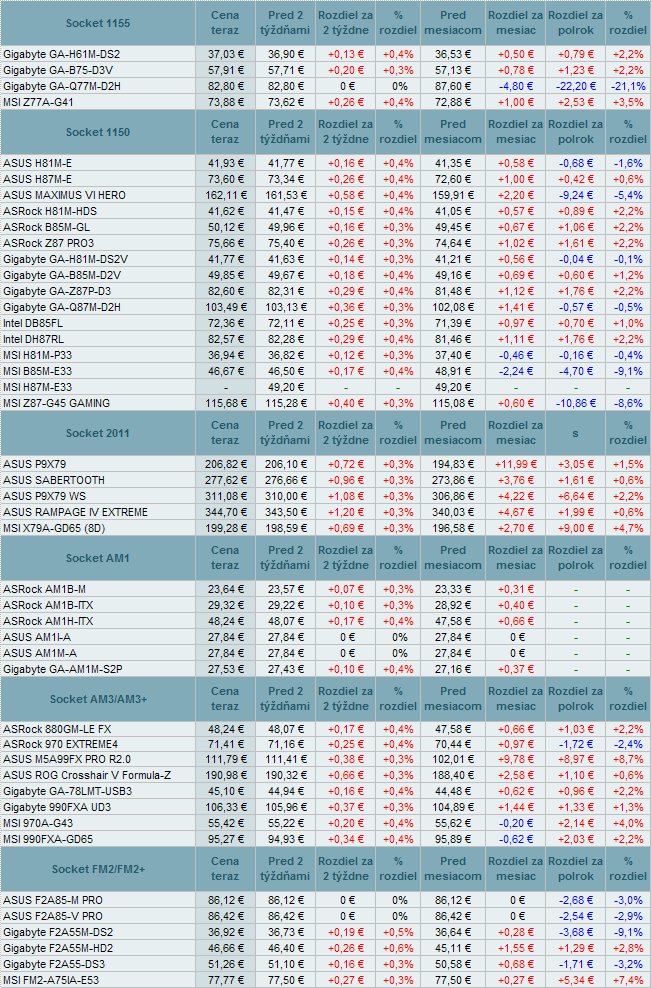The width and height of the screenshot is (651, 988).
Task: Click the Socket 1155 section header
Action: (x=98, y=23)
